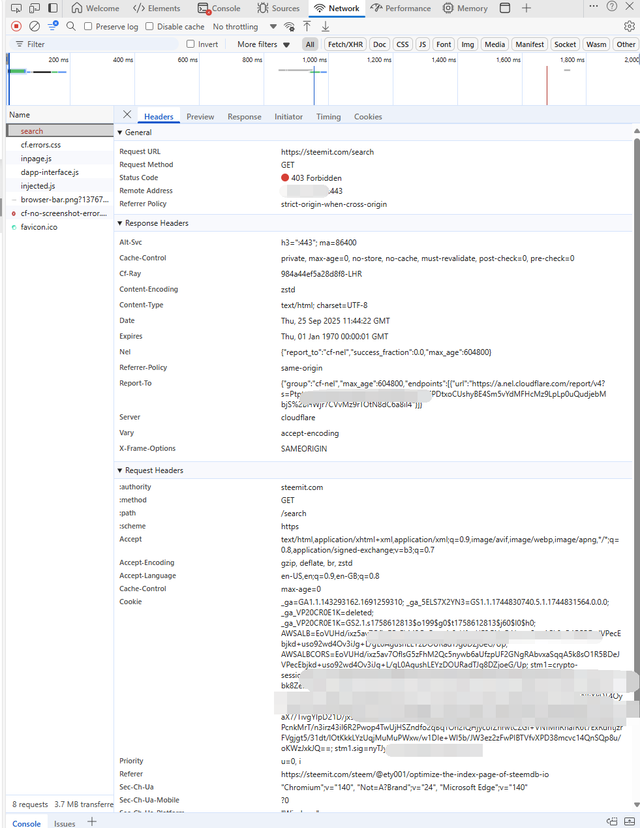
Task: Switch to the Response tab
Action: tap(244, 117)
